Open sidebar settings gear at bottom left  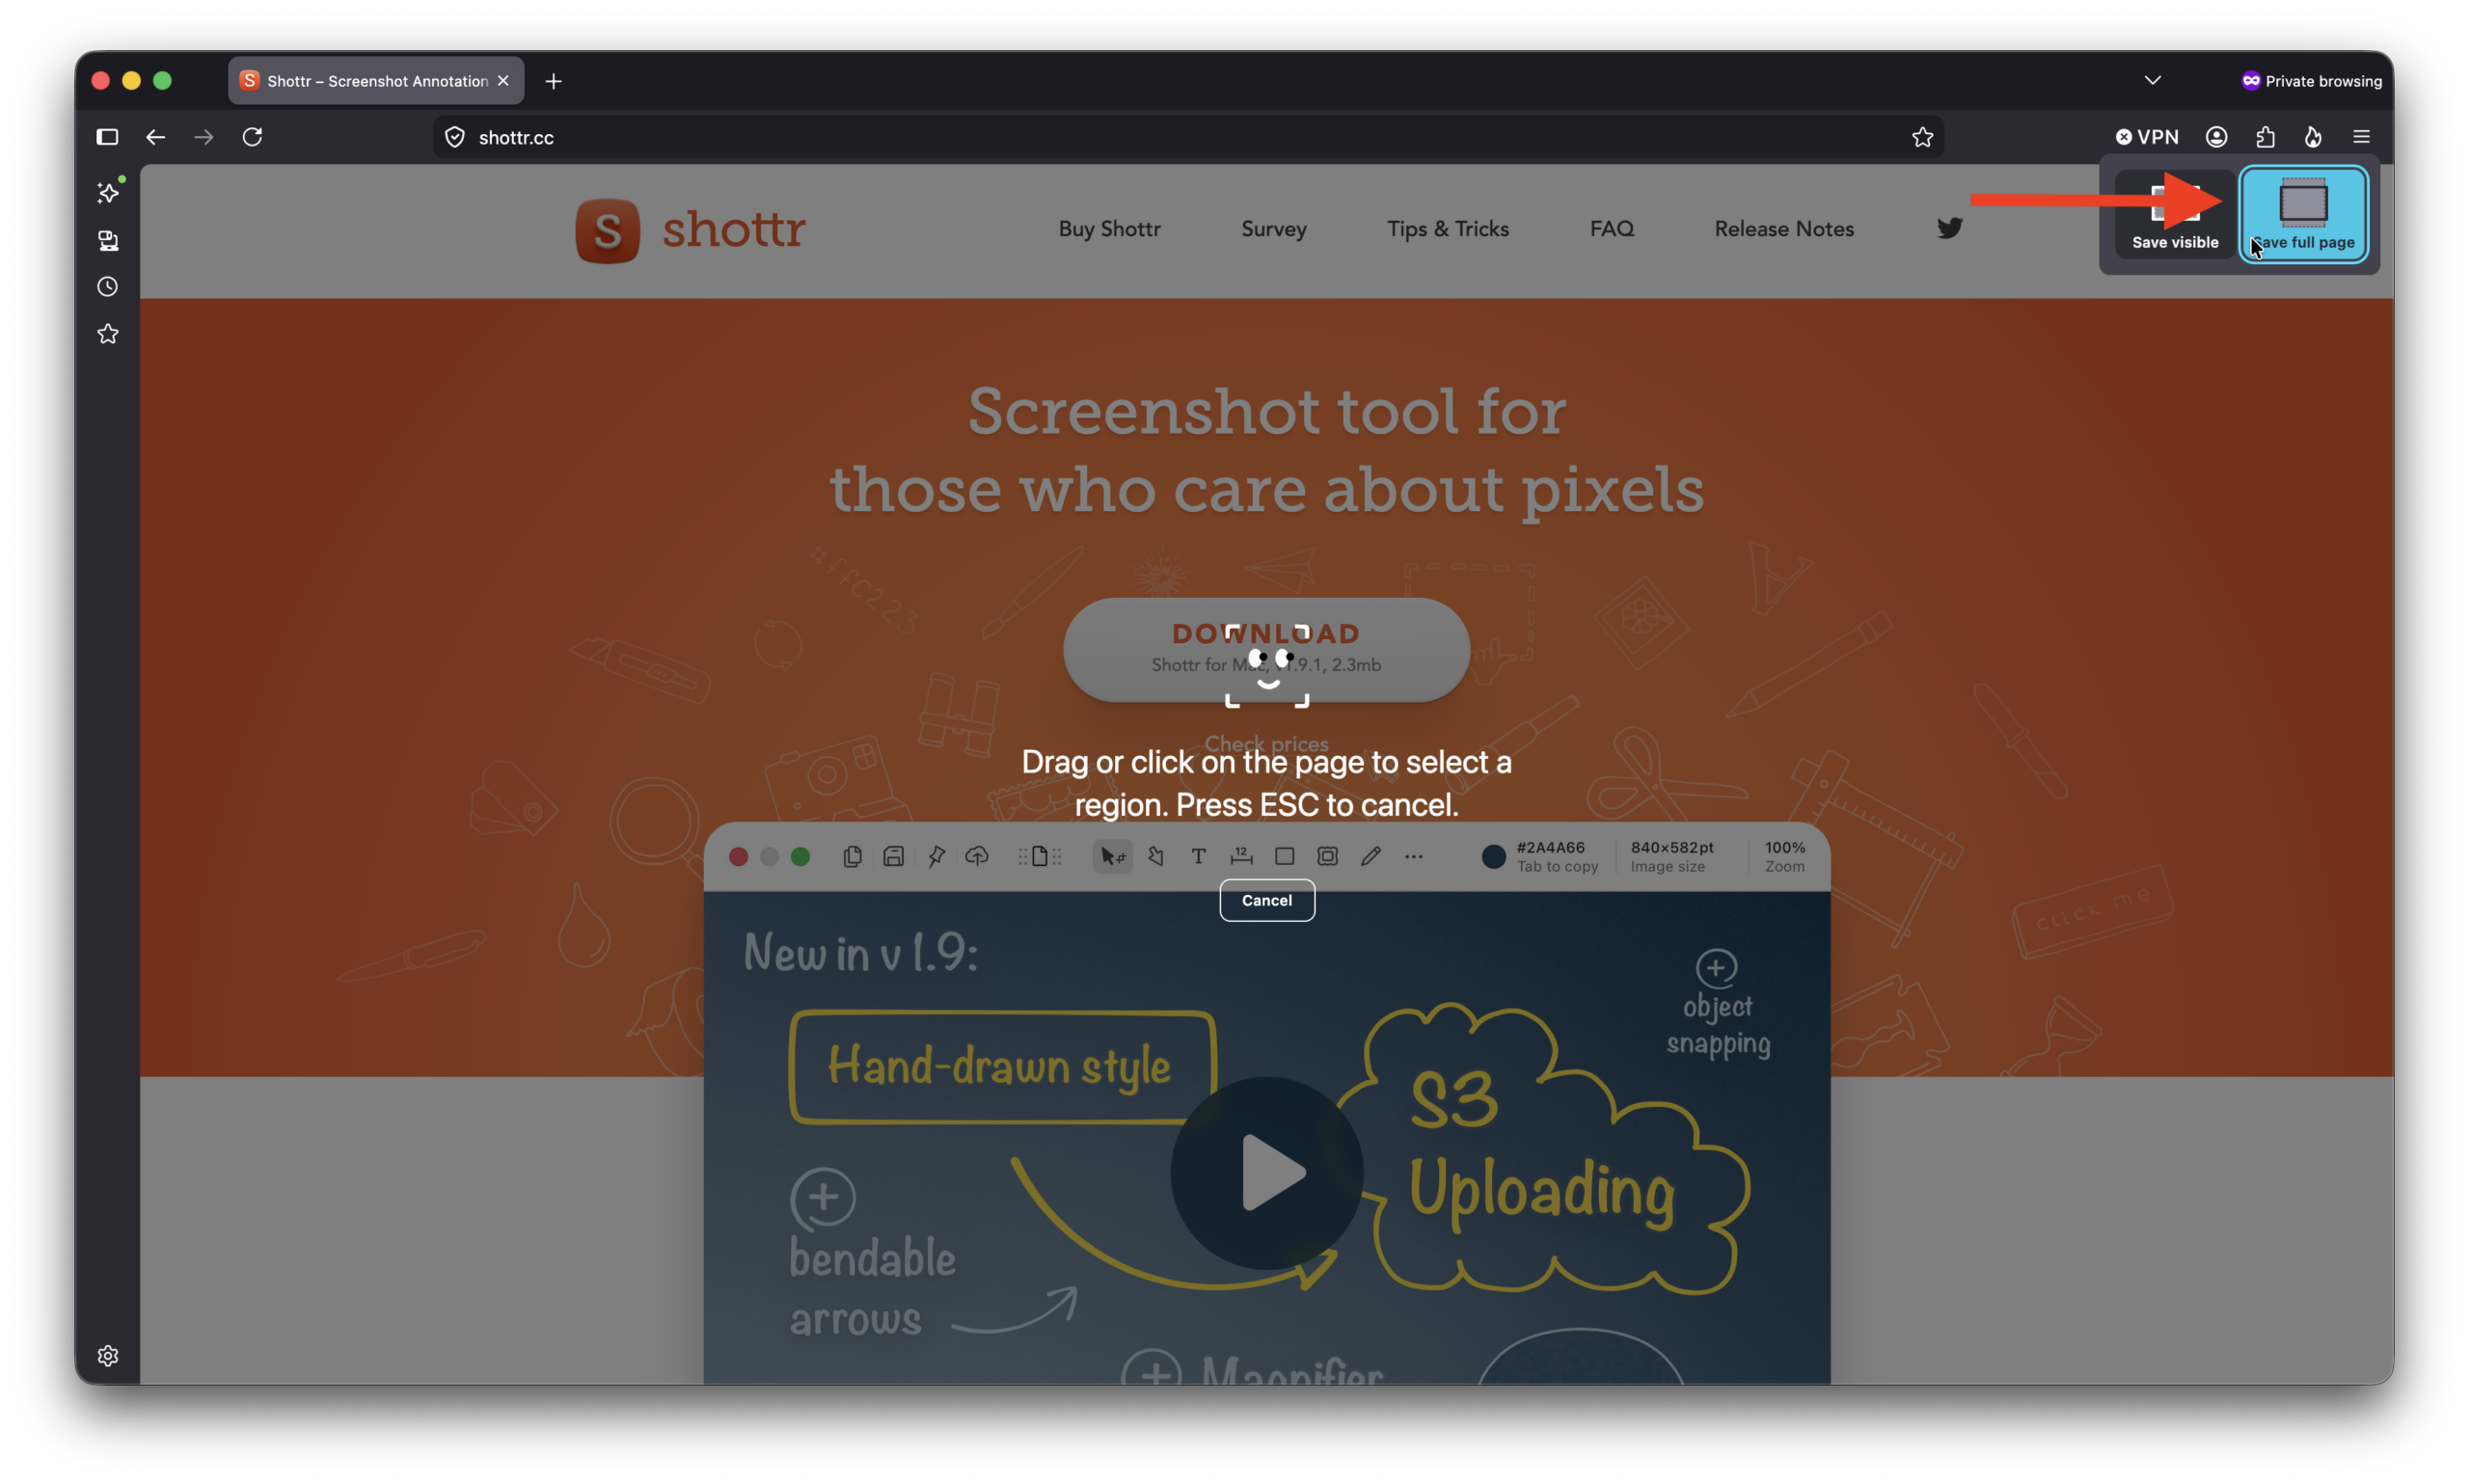[x=108, y=1355]
